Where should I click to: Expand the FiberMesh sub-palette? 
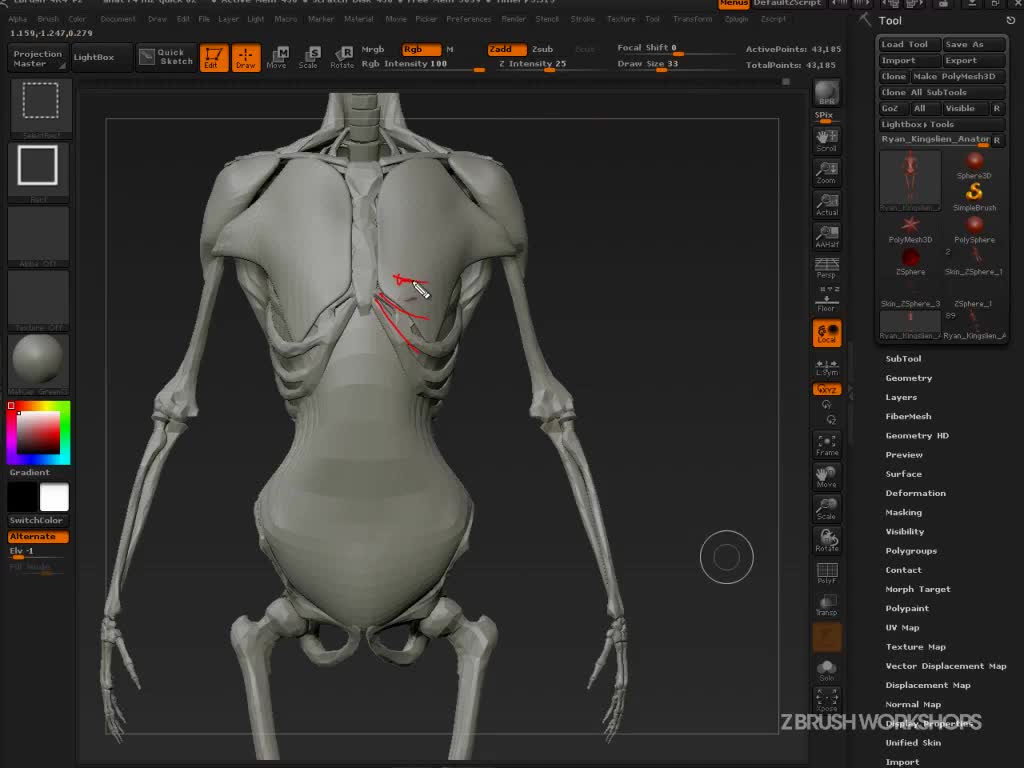(908, 417)
